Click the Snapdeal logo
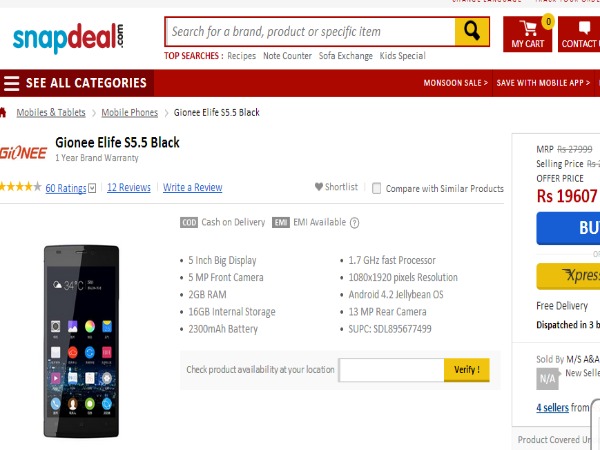 click(68, 38)
